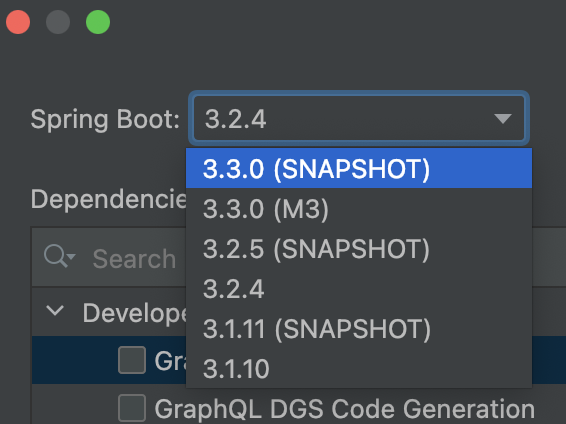Choose 3.3.0 (M3) from version list
566x424 pixels.
(x=359, y=208)
